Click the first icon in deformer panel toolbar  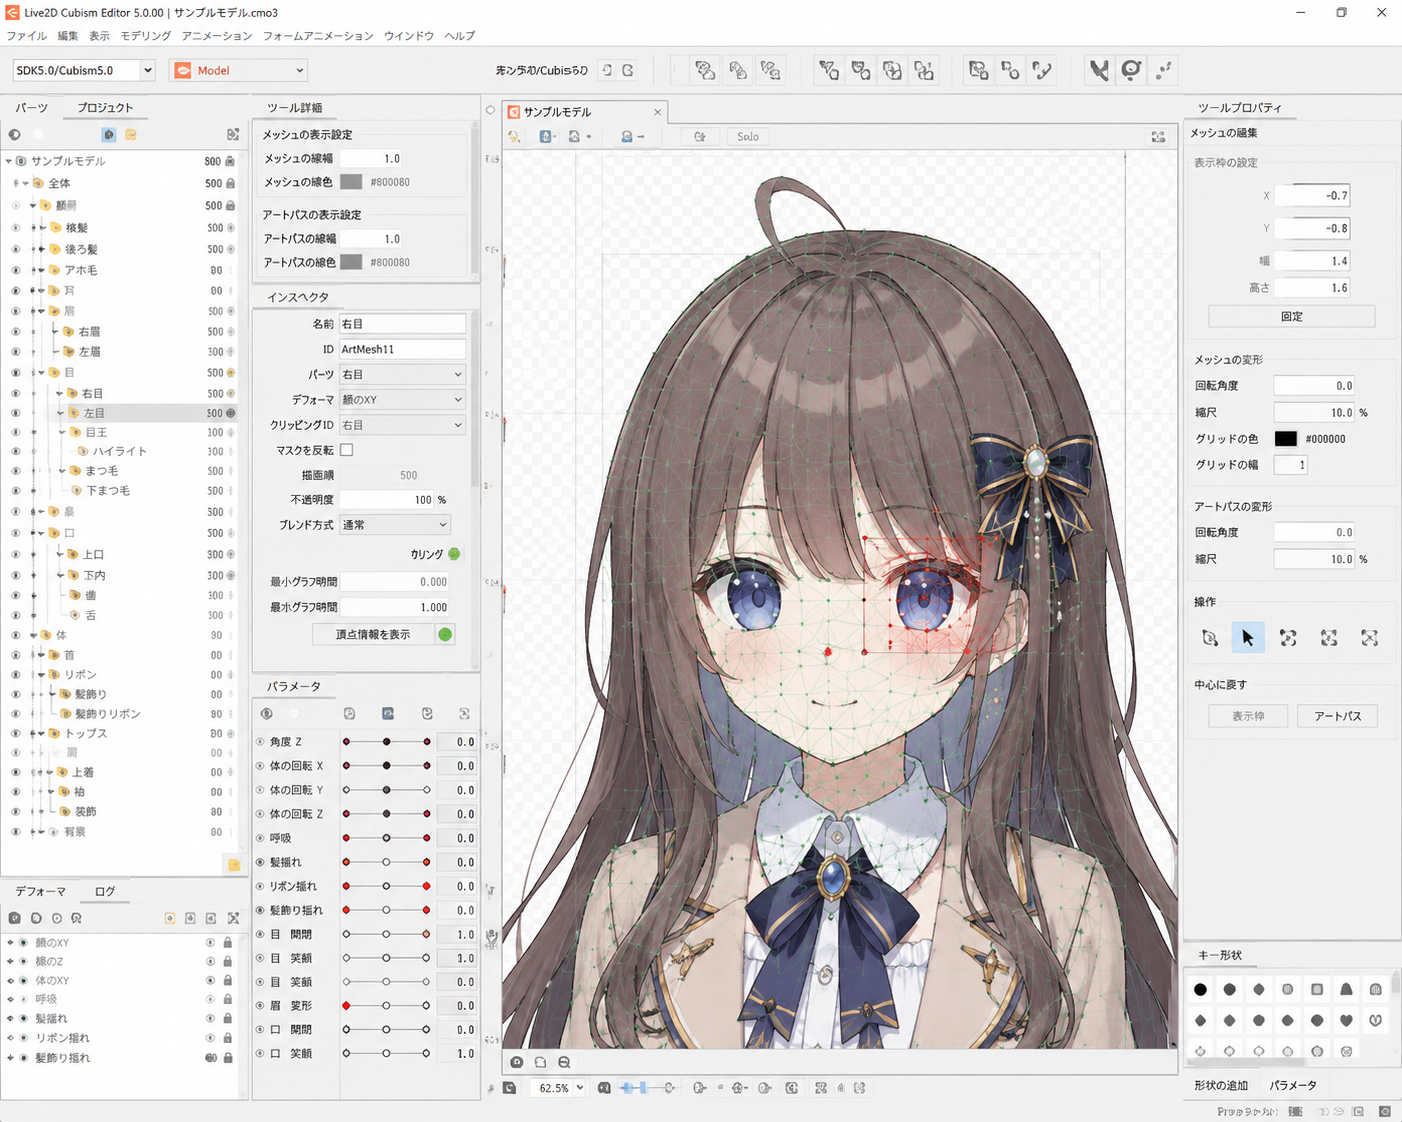15,918
